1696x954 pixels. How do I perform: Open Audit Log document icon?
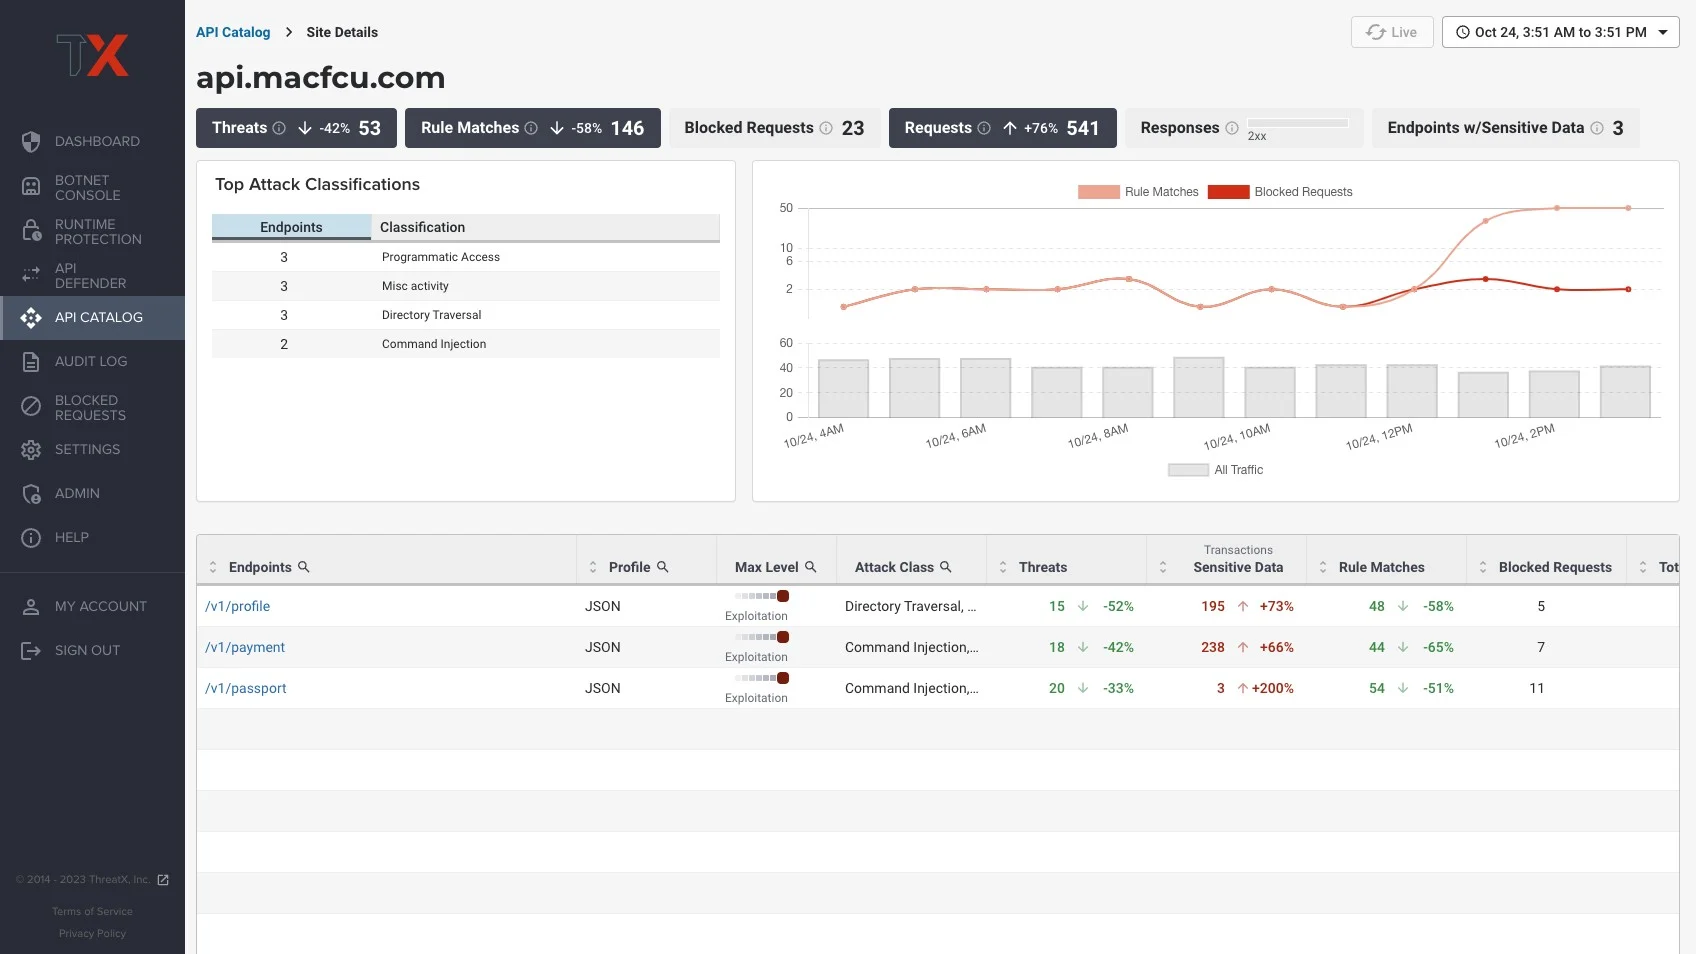click(x=31, y=362)
